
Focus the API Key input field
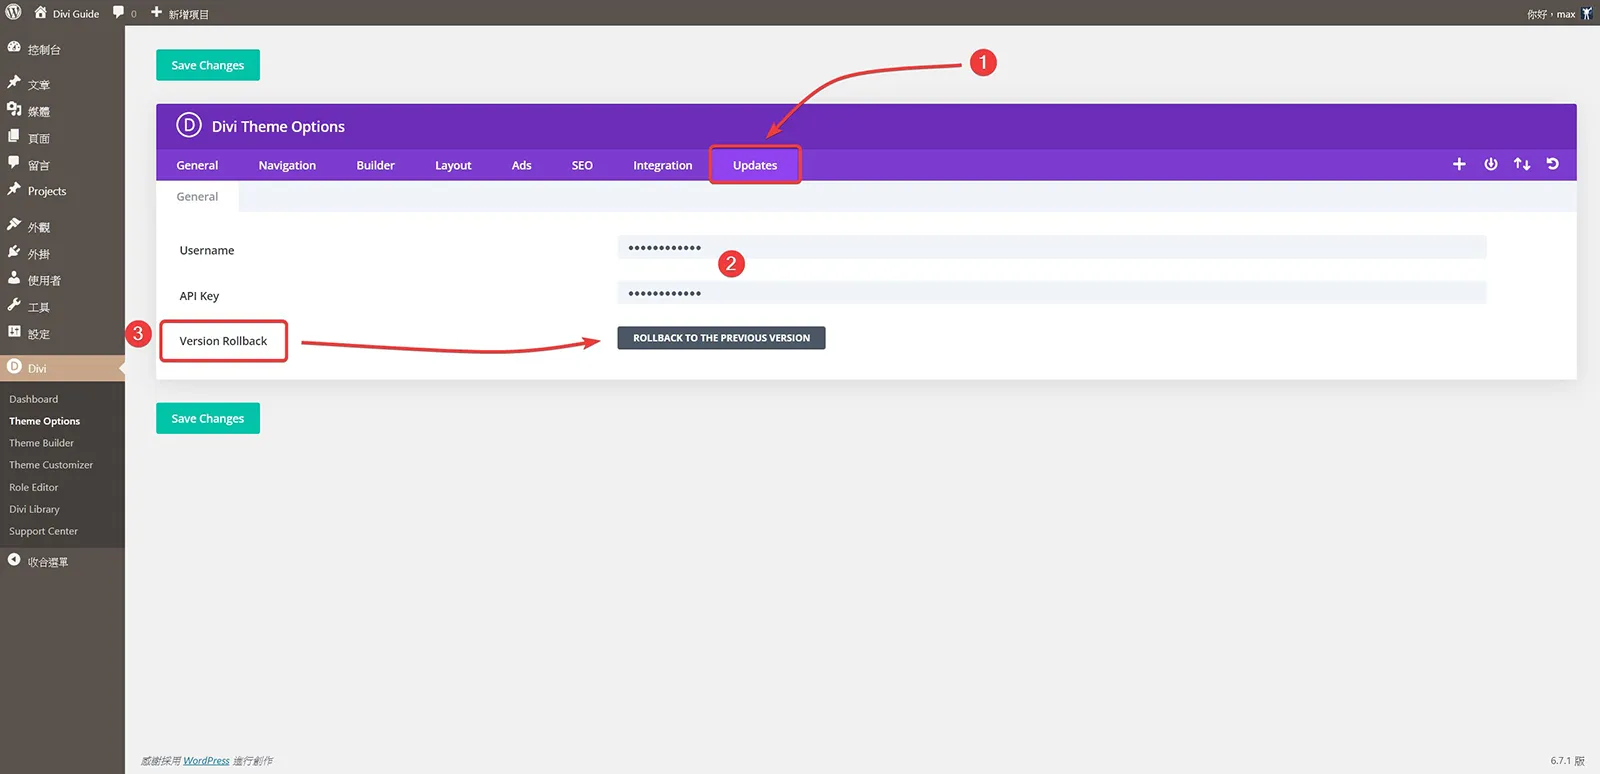1052,293
